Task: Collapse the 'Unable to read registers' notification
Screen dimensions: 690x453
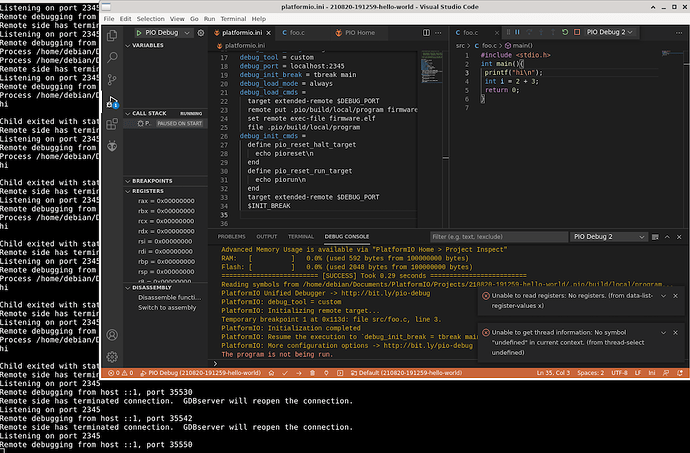Action: click(x=663, y=296)
